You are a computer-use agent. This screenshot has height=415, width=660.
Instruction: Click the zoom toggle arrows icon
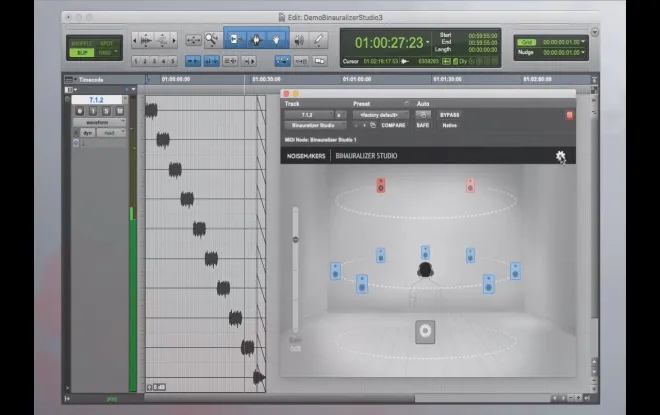pos(194,40)
